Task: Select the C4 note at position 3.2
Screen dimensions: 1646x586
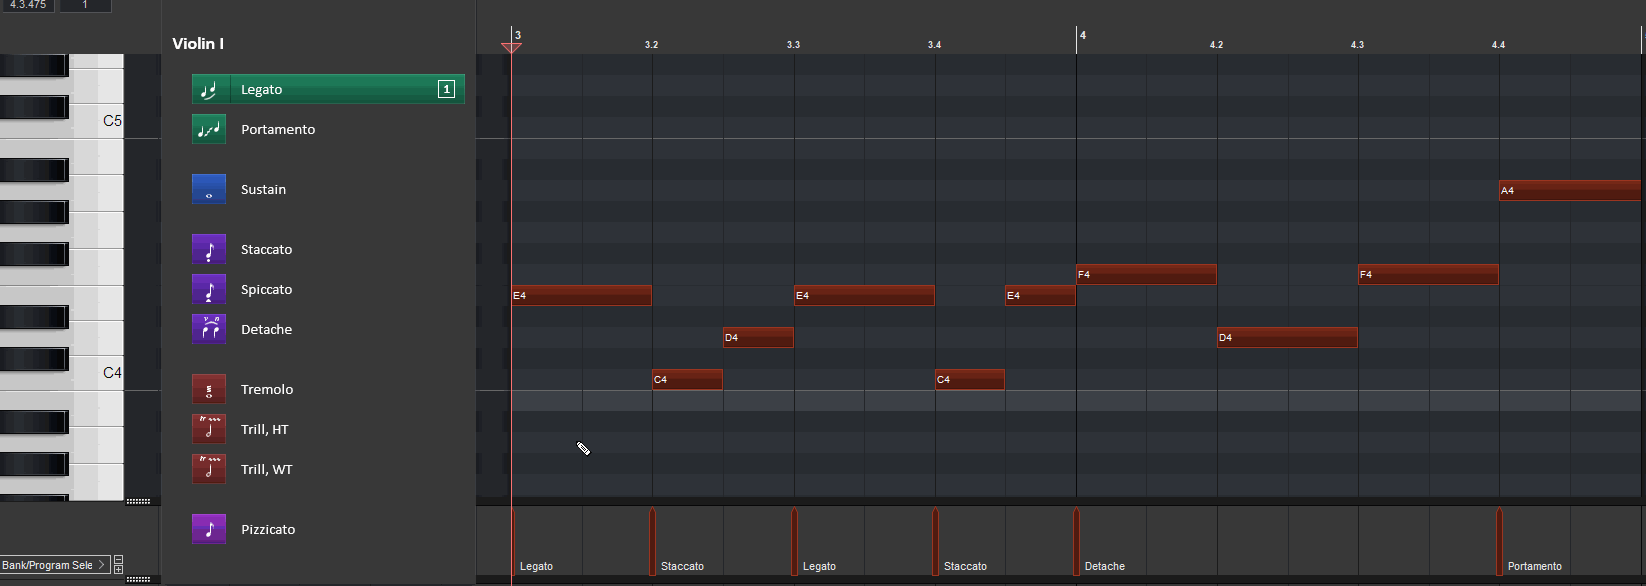Action: [x=687, y=379]
